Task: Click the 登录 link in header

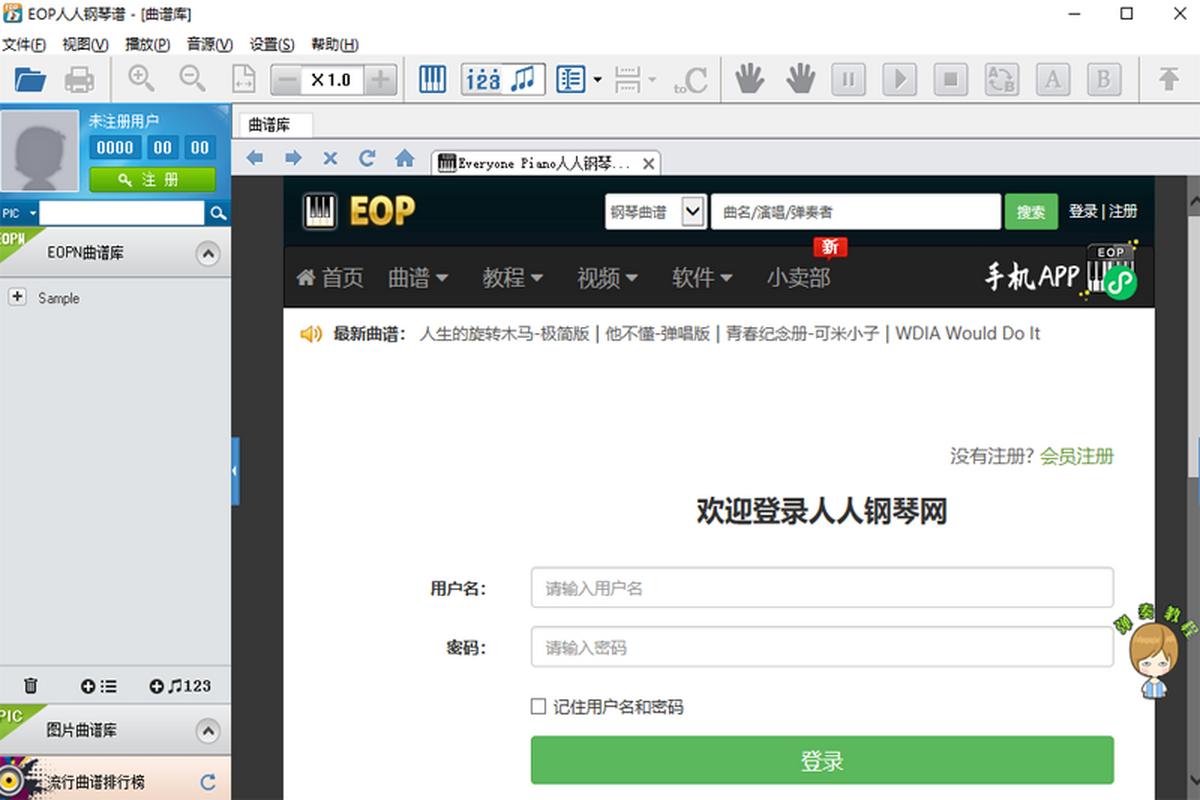Action: coord(1083,211)
